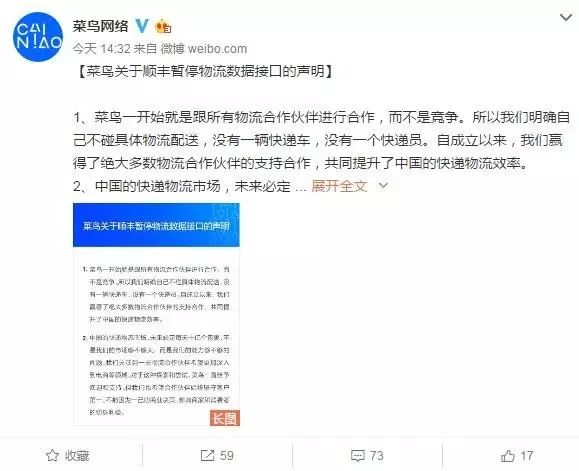Click the comment count 73
Viewport: 579px width, 471px height.
pos(376,456)
